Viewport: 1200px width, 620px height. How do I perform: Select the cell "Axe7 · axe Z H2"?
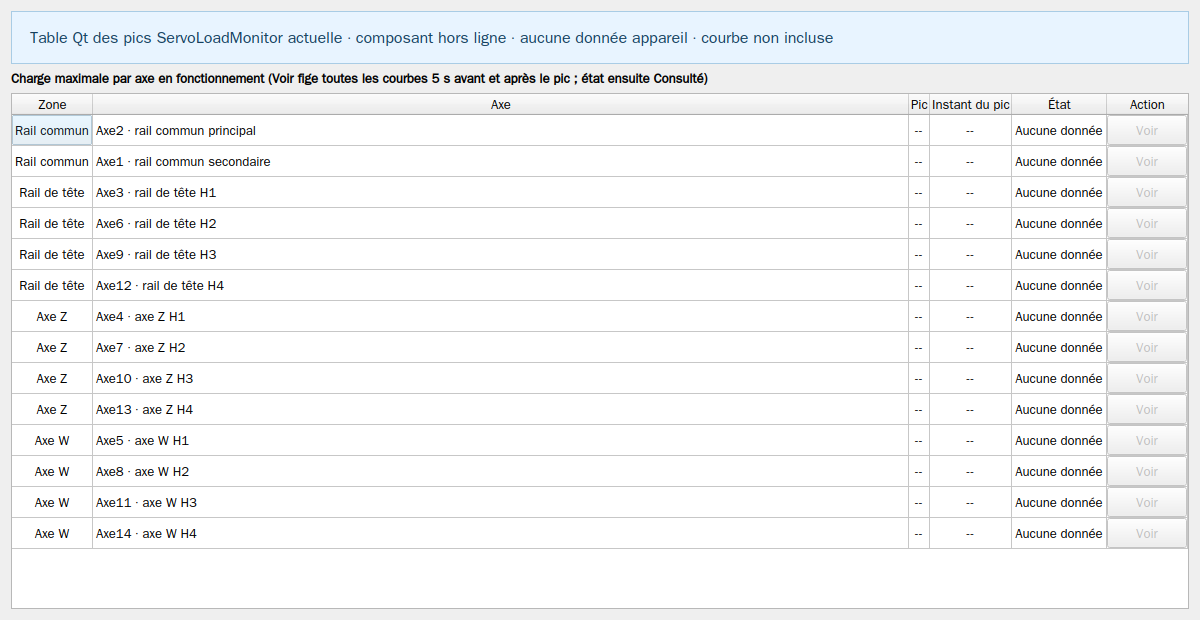pos(501,348)
